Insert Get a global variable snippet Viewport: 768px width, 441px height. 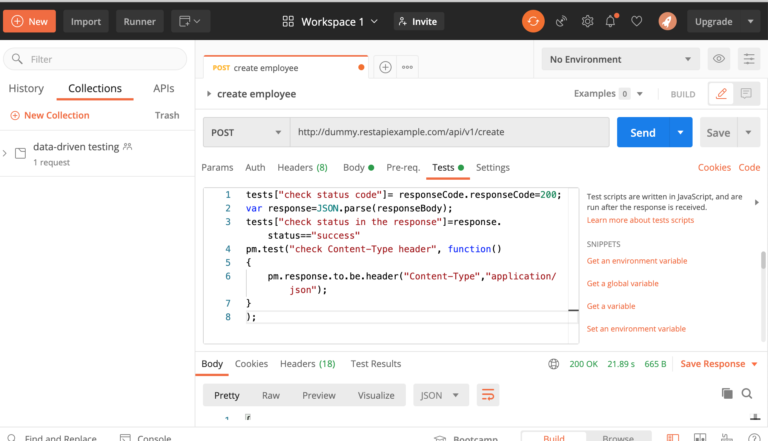pyautogui.click(x=623, y=284)
